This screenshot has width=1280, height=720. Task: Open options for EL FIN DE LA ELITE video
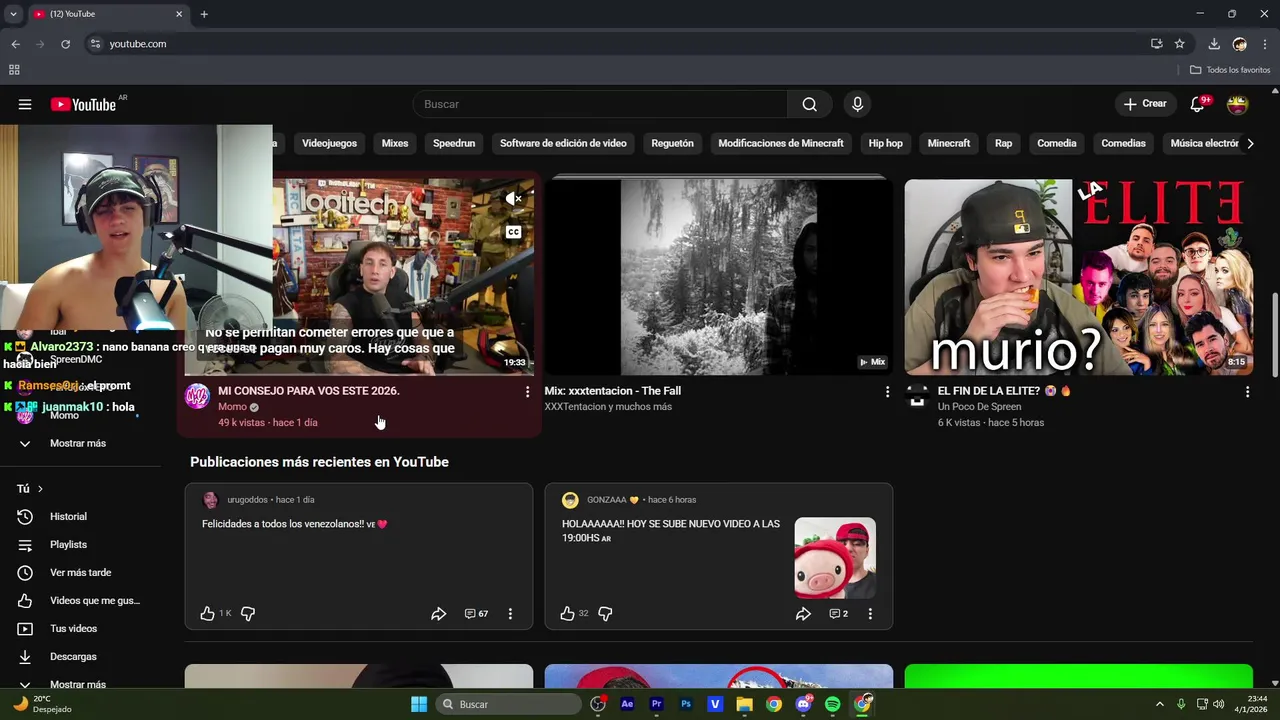click(1247, 392)
